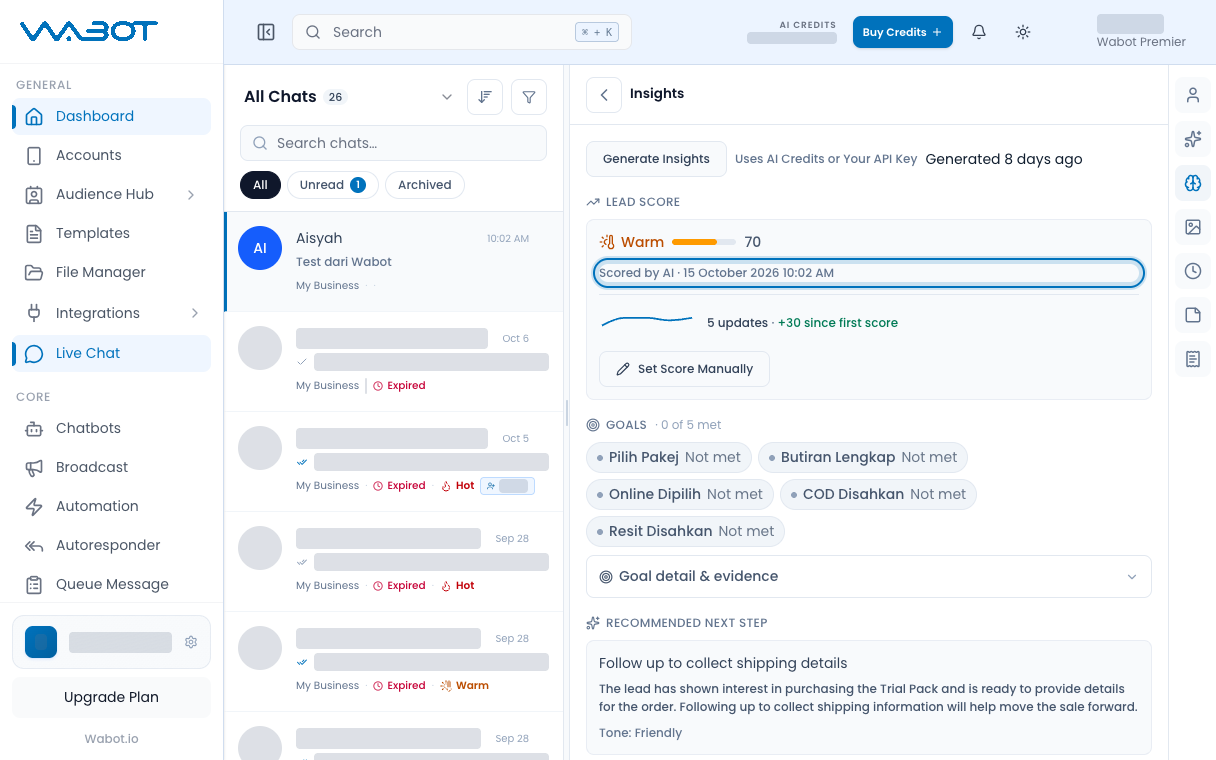Open Queue Message page

112,584
